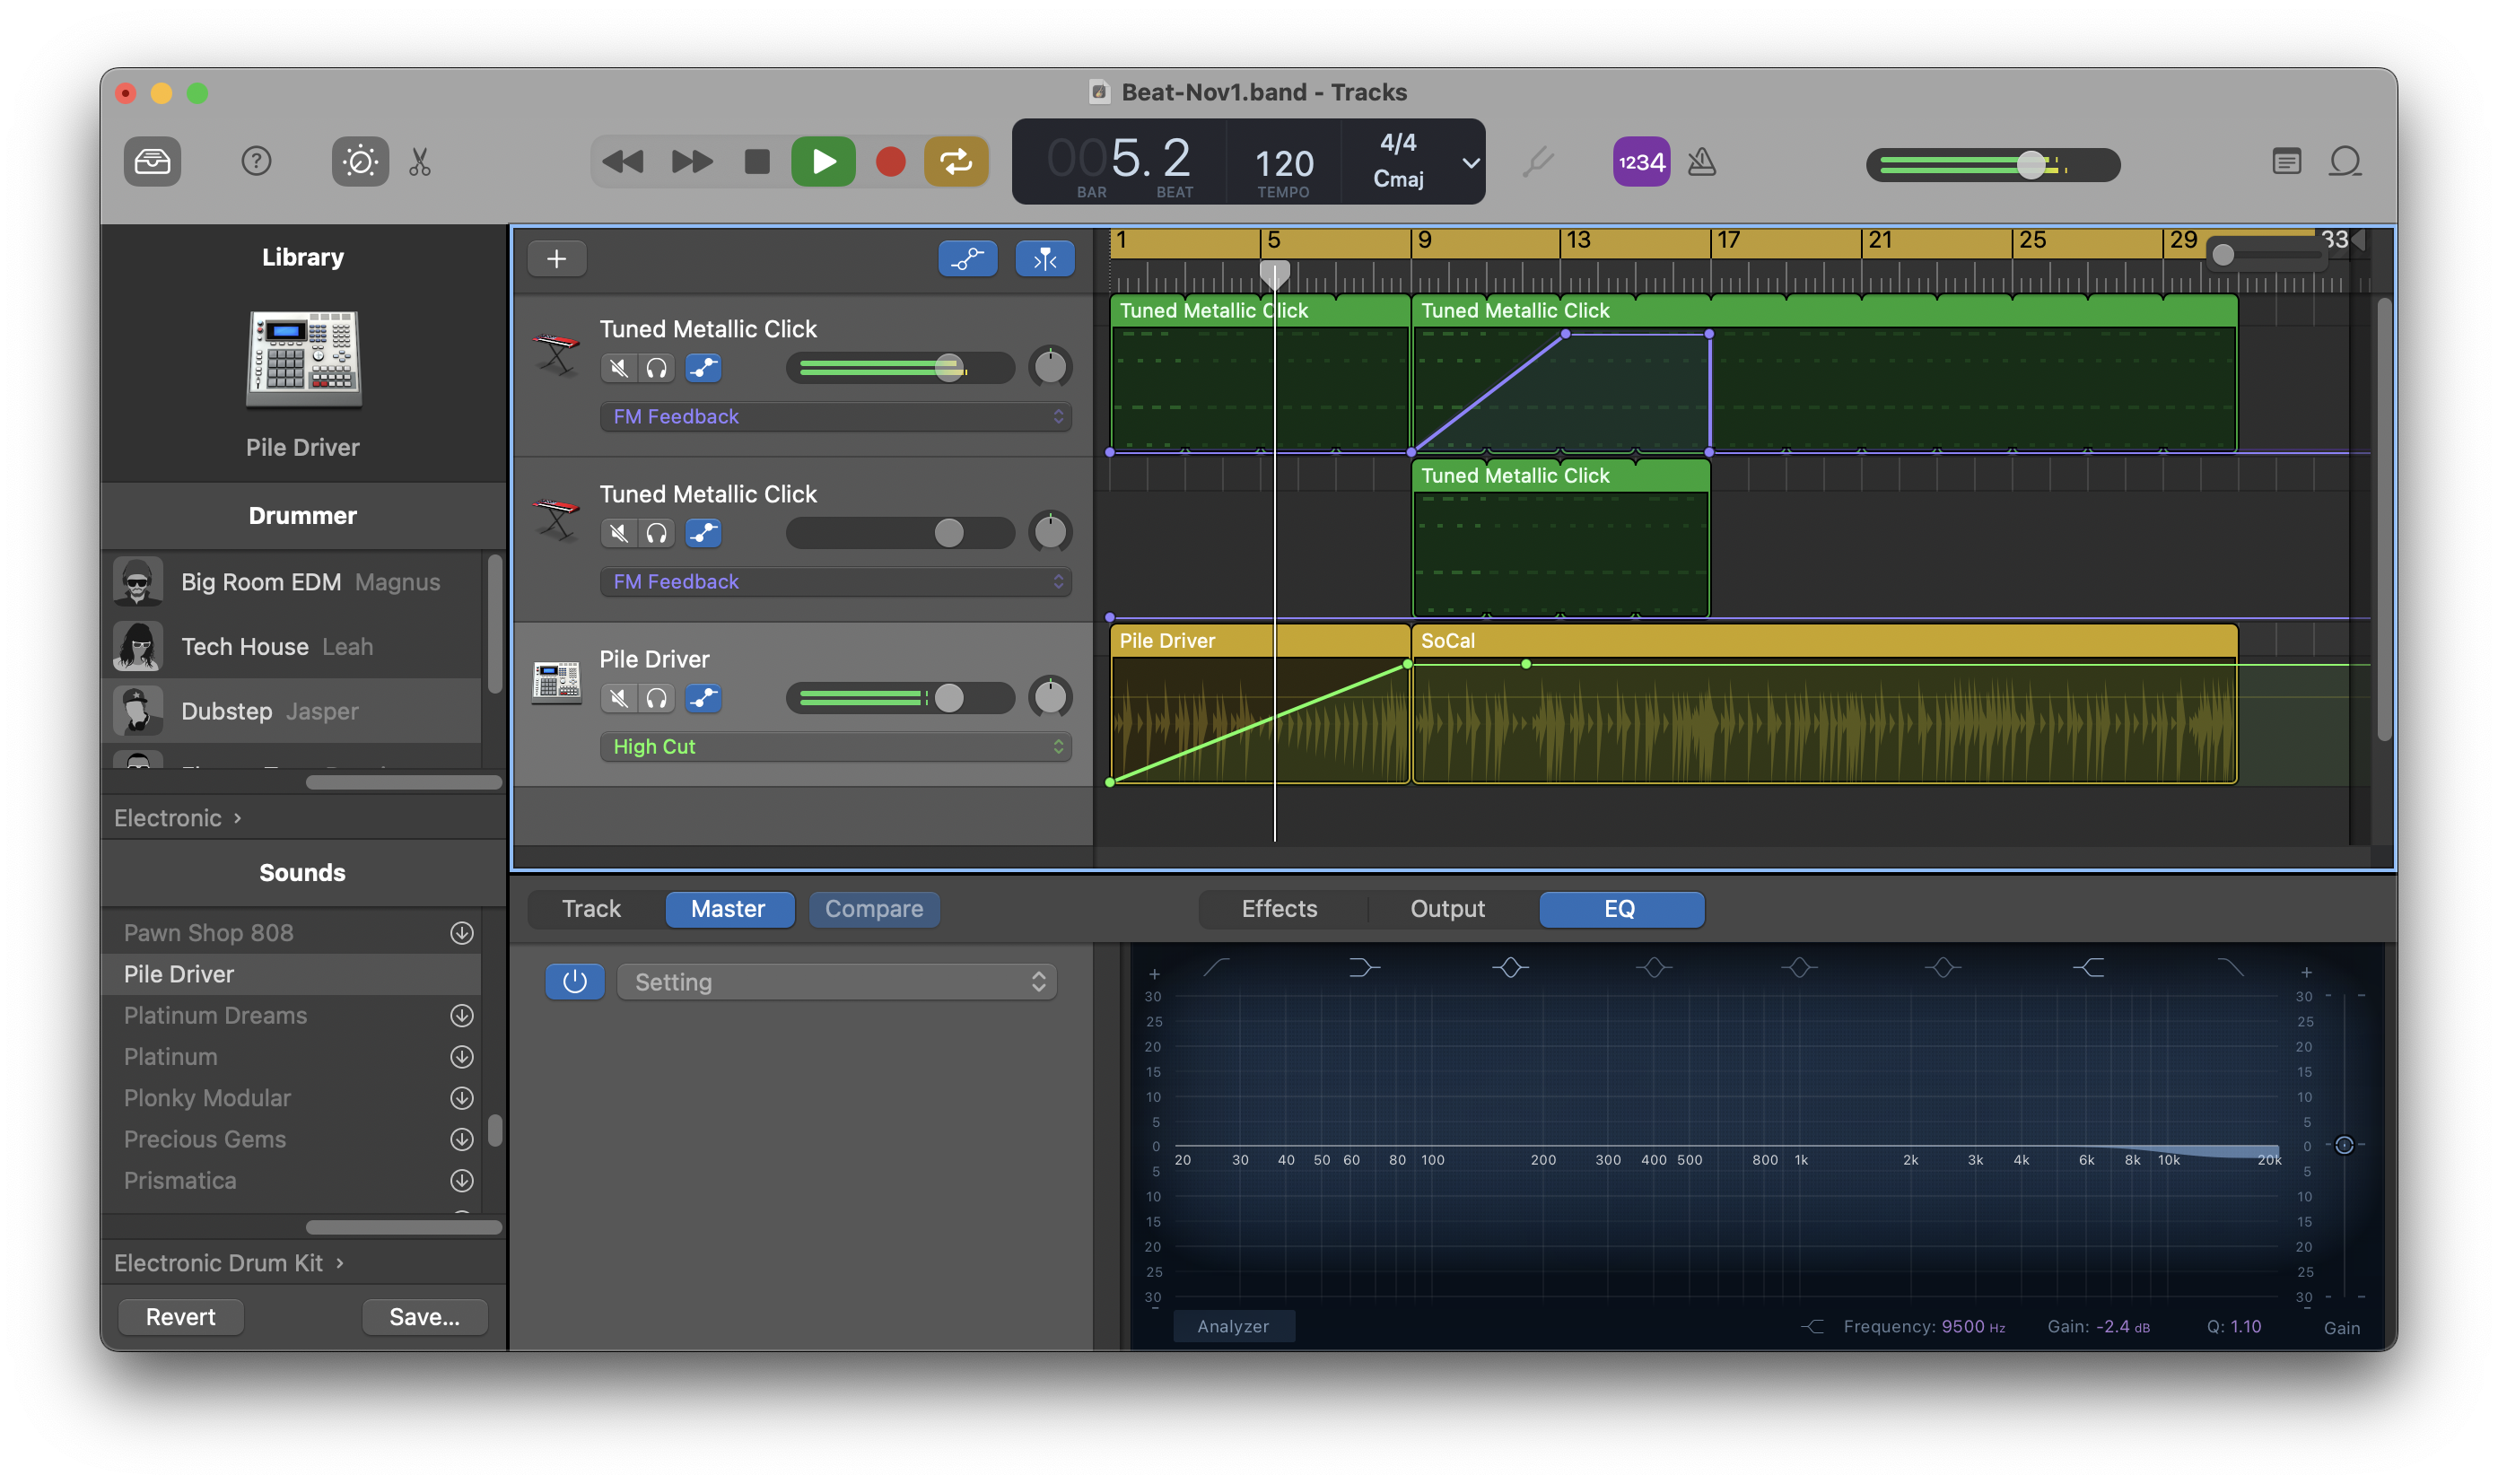The image size is (2498, 1484).
Task: Open the Notepad icon
Action: 2286,161
